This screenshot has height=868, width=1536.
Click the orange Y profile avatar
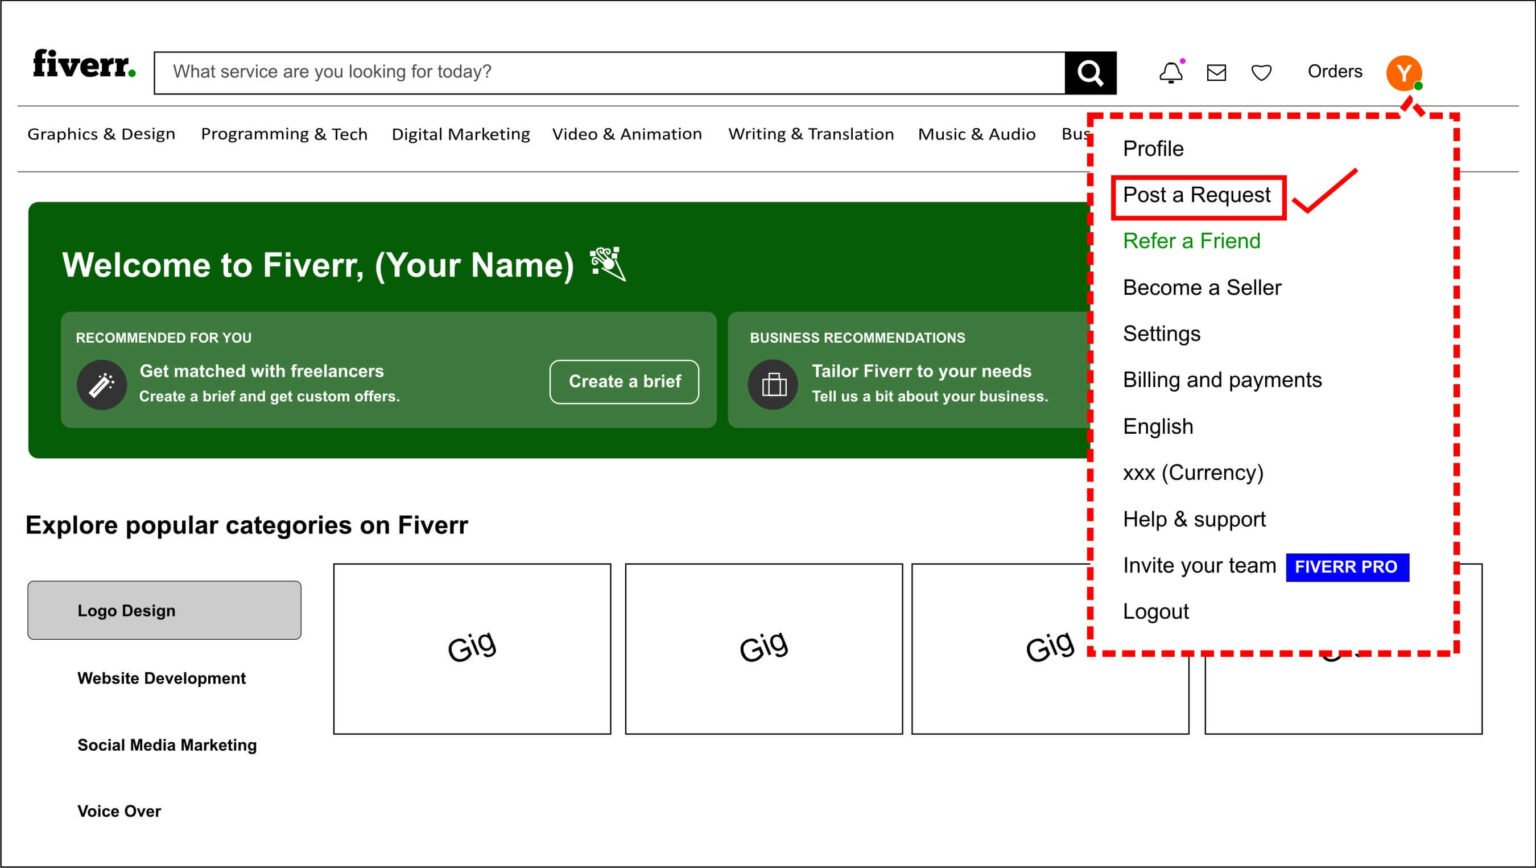pyautogui.click(x=1404, y=73)
